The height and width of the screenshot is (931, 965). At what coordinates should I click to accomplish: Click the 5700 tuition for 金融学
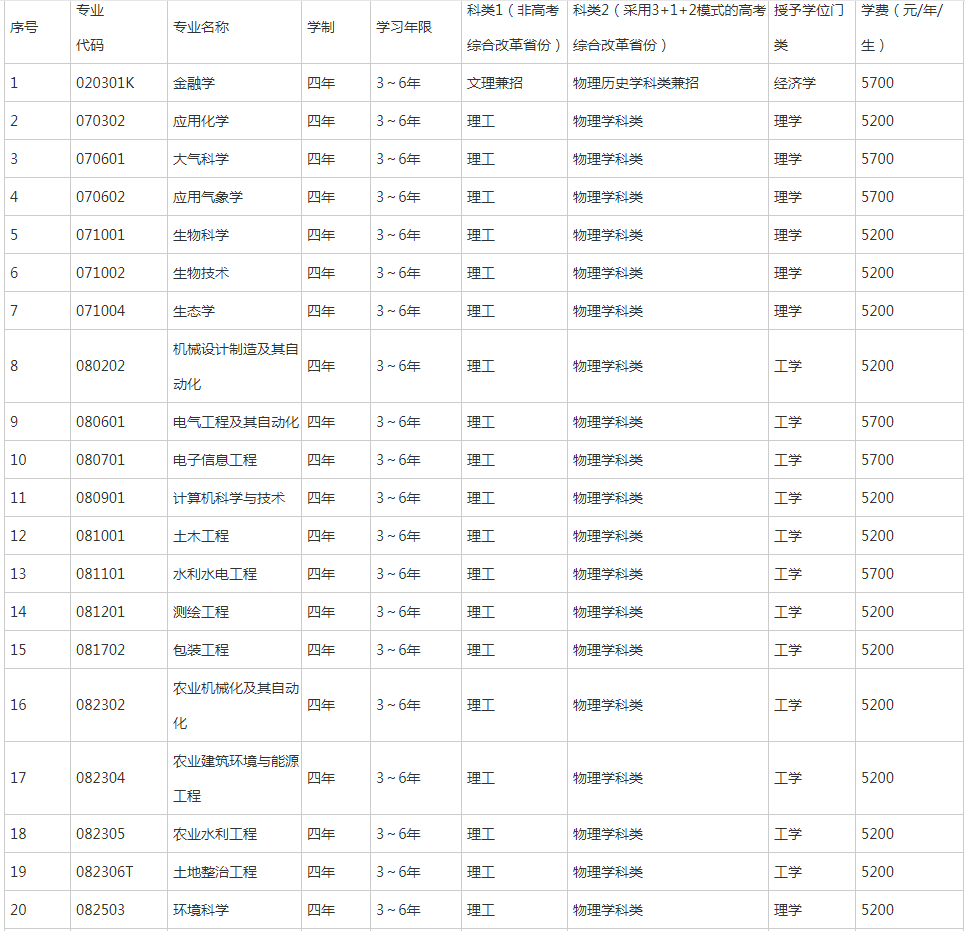(x=877, y=83)
